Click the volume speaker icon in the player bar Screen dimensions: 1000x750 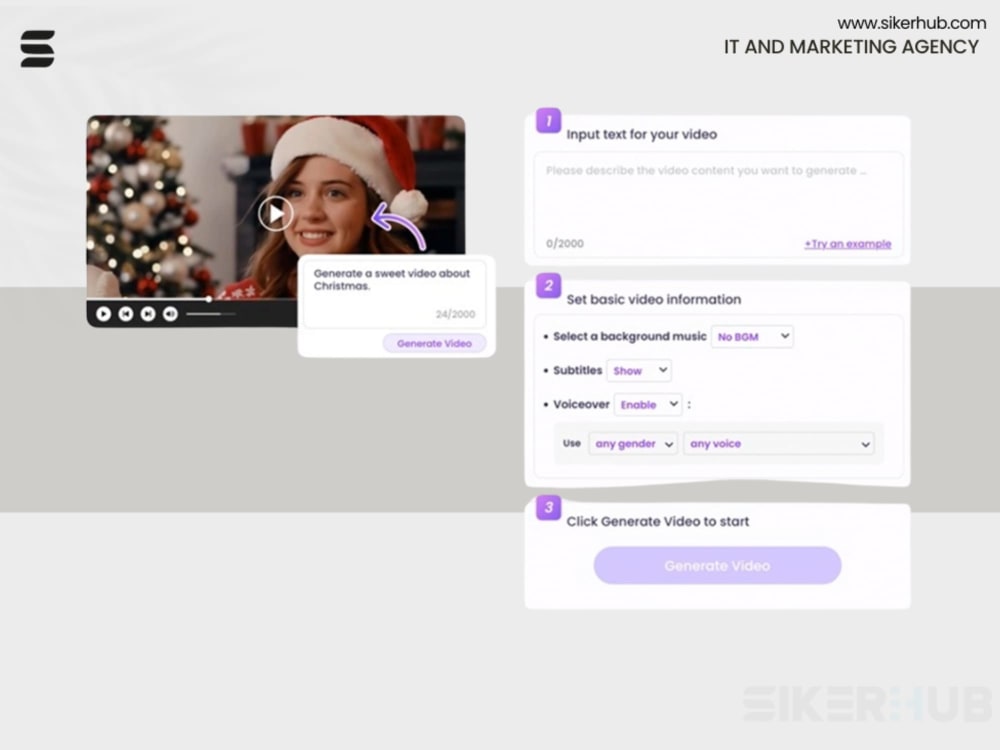(x=170, y=314)
